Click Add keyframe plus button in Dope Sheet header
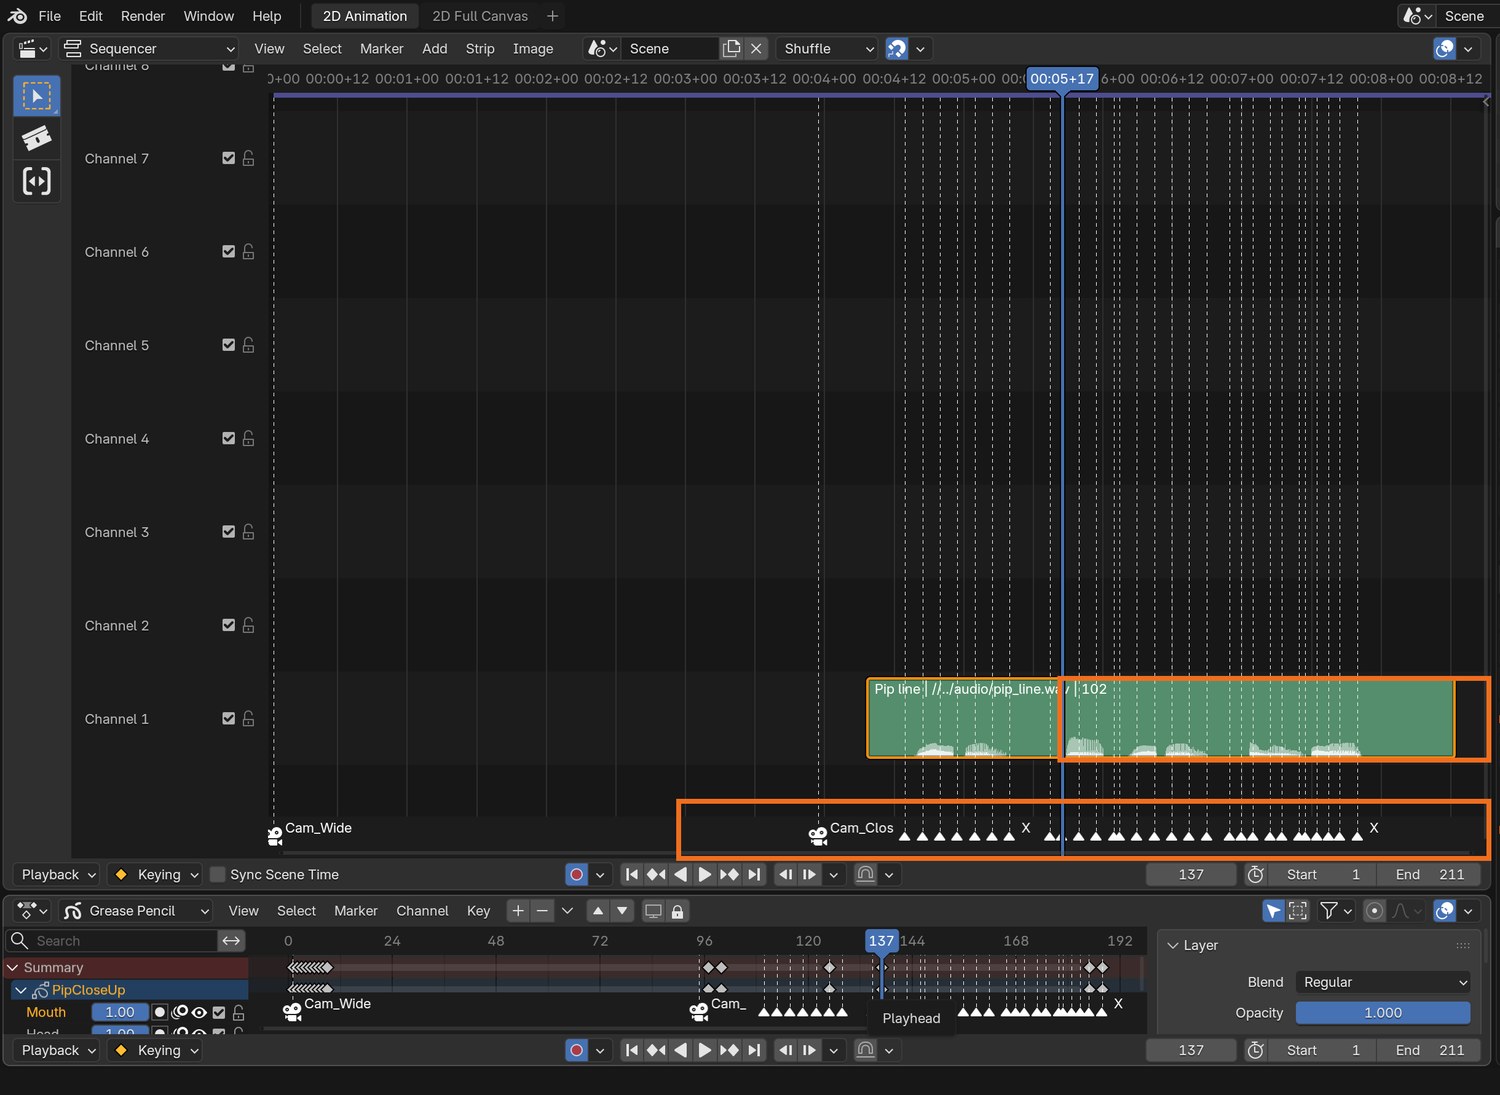The height and width of the screenshot is (1095, 1500). [x=518, y=910]
